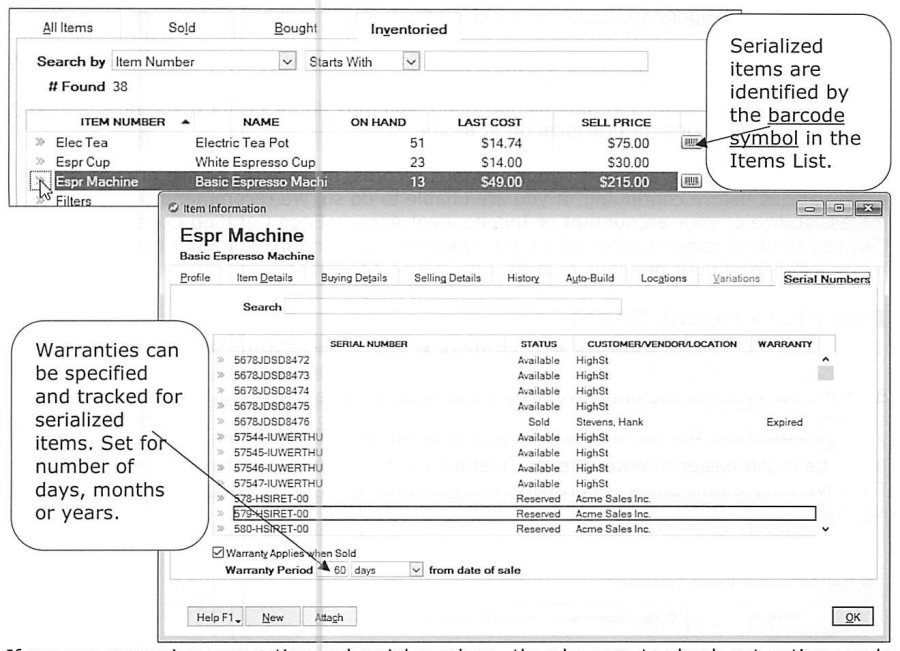Click serial list scrollbar down arrow
This screenshot has width=900, height=651.
pyautogui.click(x=825, y=529)
